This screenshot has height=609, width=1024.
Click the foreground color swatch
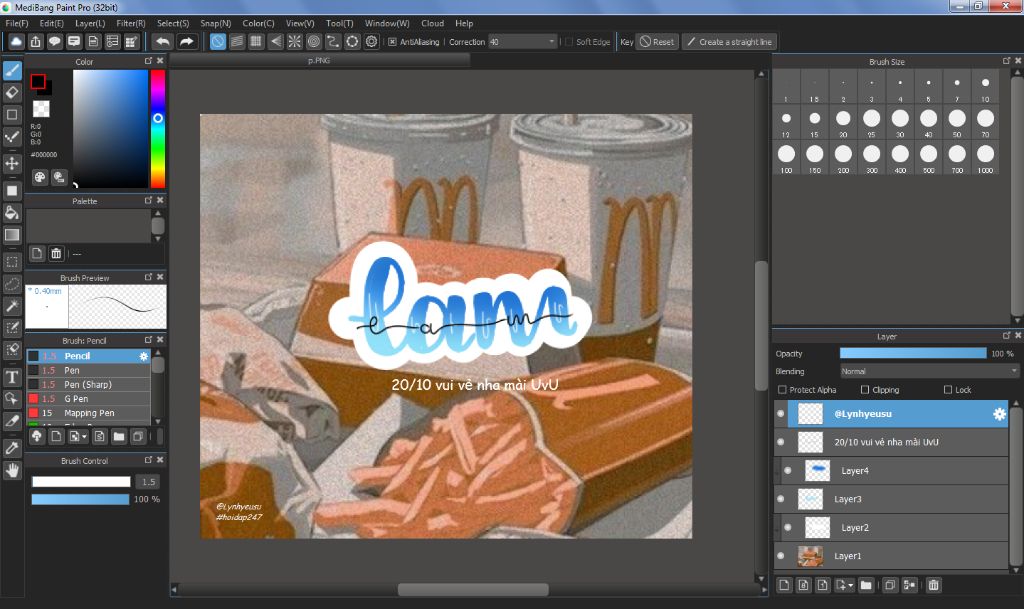pyautogui.click(x=38, y=82)
